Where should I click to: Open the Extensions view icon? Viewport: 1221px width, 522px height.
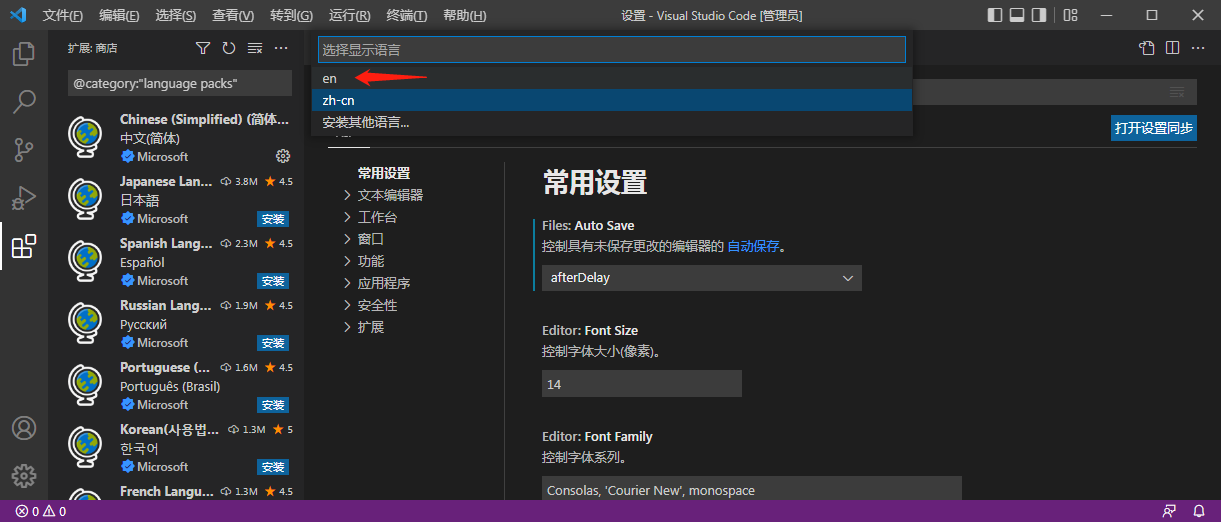[24, 245]
